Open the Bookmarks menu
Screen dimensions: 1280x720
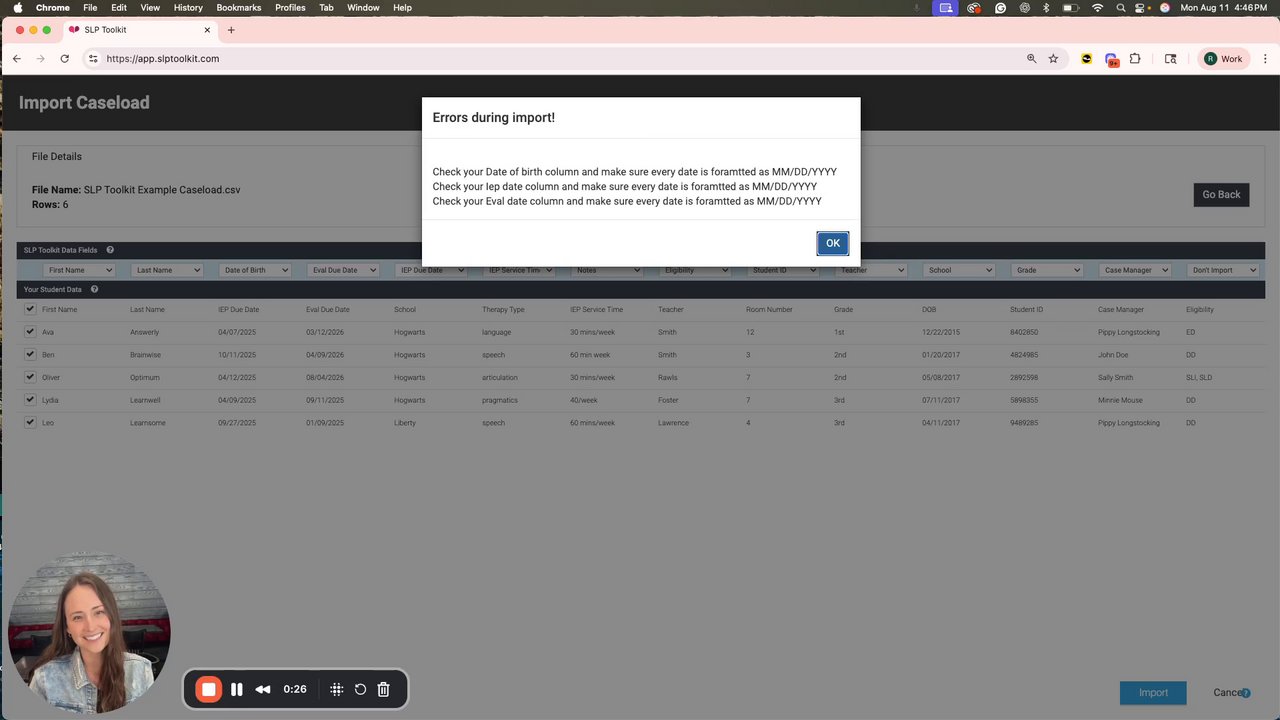[239, 7]
